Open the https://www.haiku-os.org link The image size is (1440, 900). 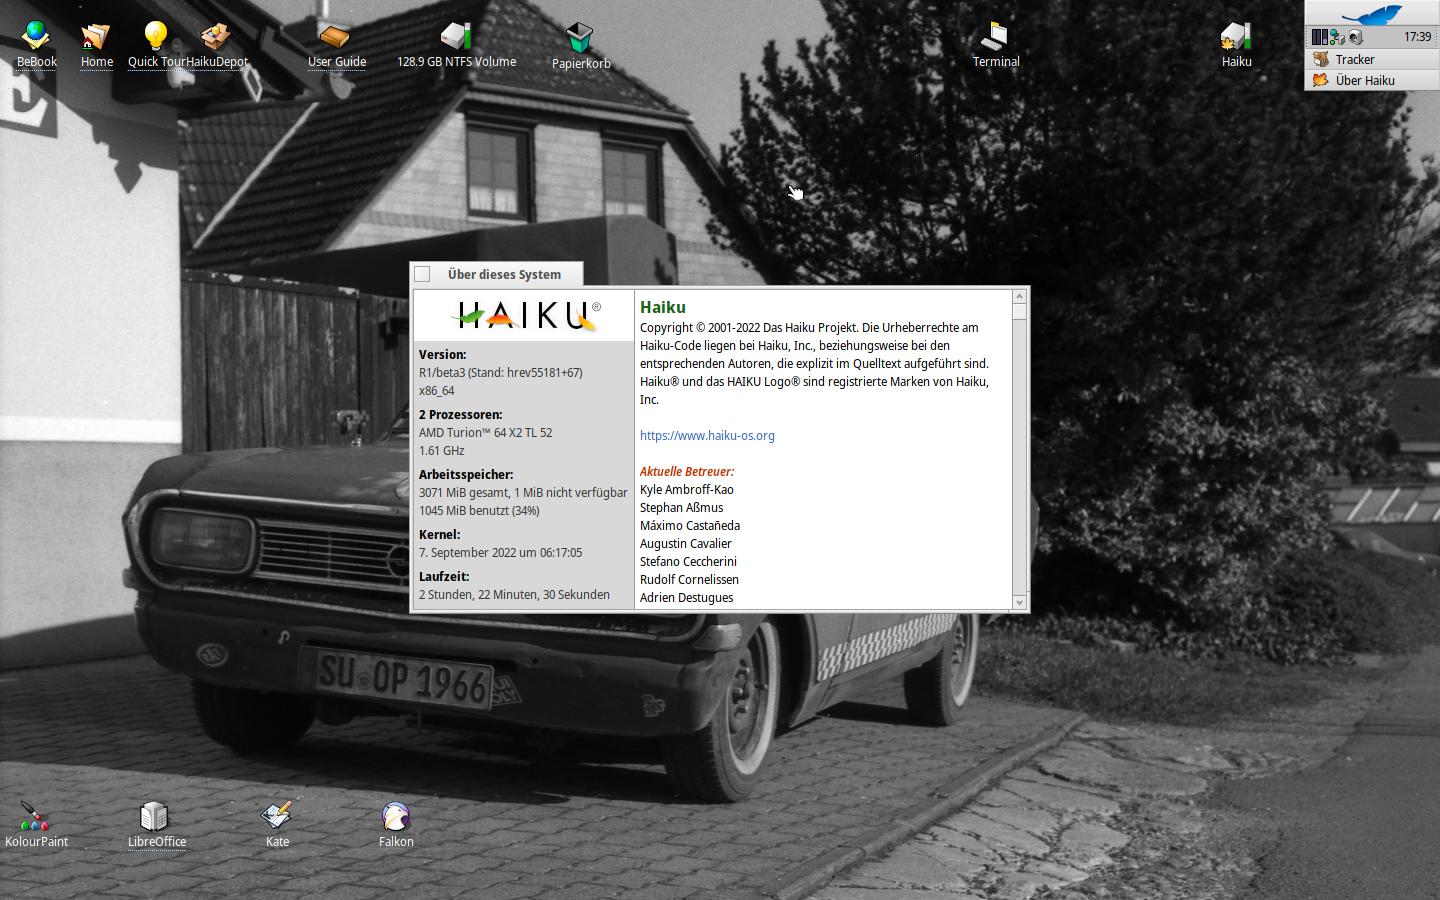pos(707,436)
